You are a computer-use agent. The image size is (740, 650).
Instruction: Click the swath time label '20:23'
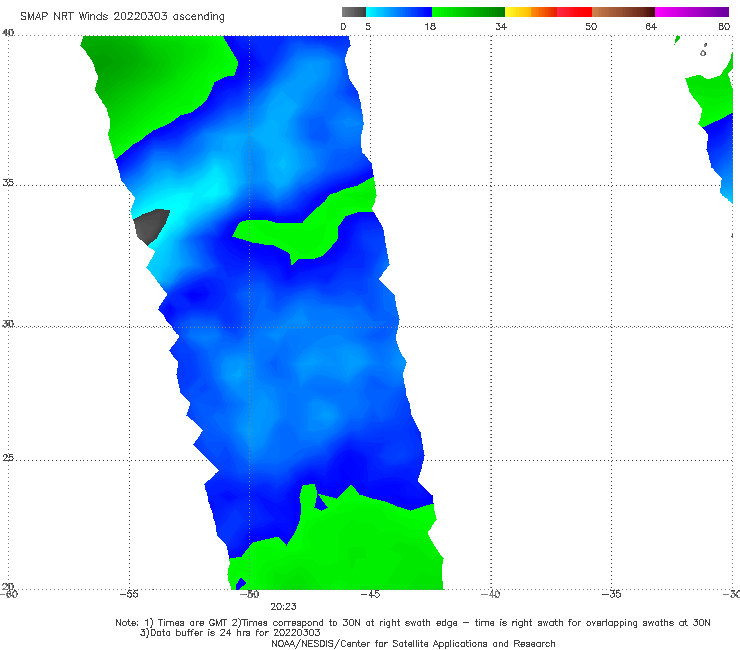pyautogui.click(x=283, y=607)
